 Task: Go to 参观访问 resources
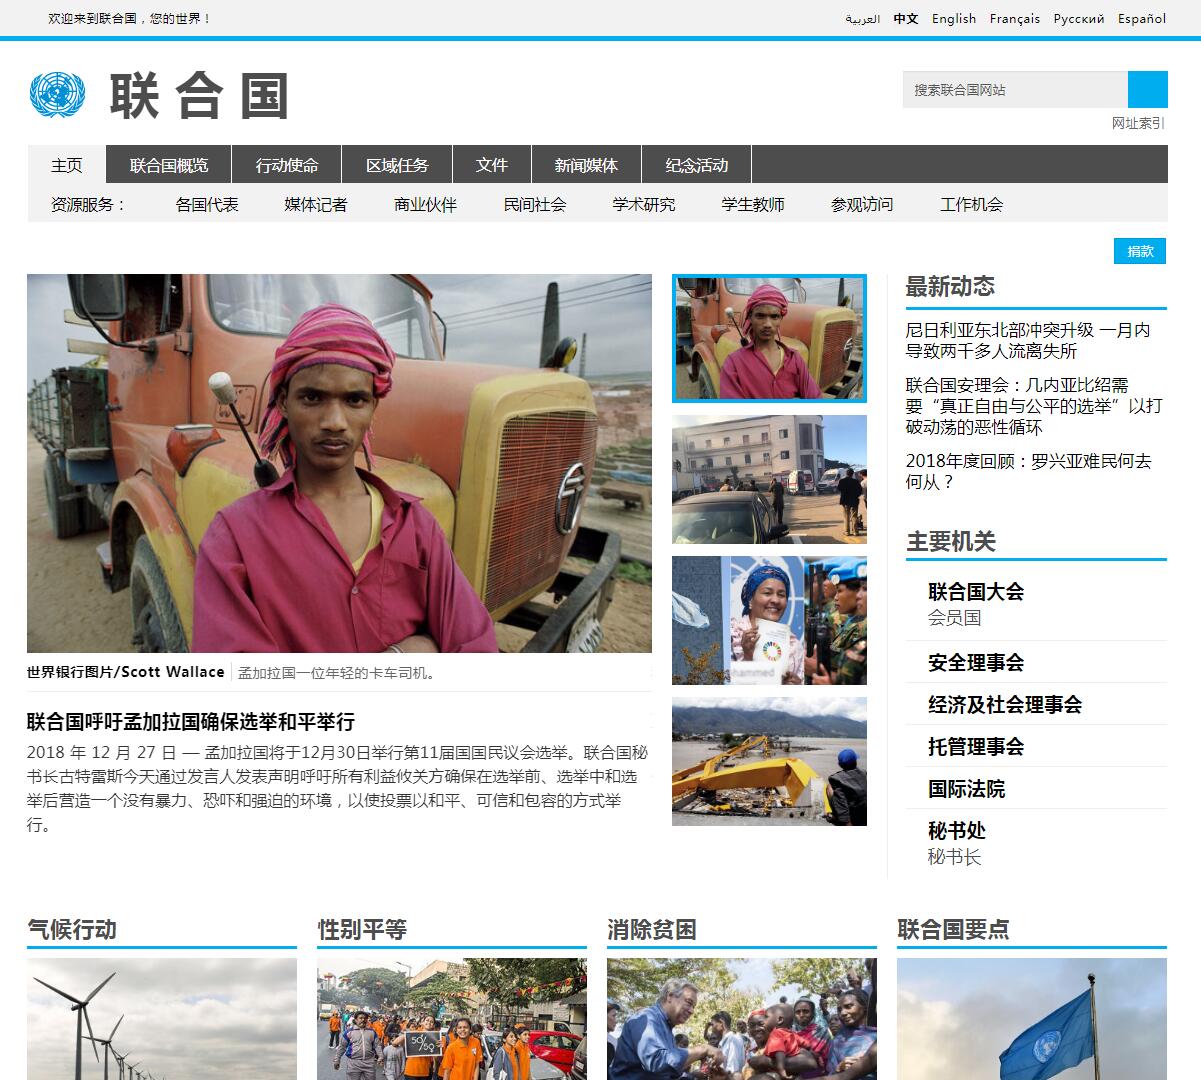click(x=862, y=204)
